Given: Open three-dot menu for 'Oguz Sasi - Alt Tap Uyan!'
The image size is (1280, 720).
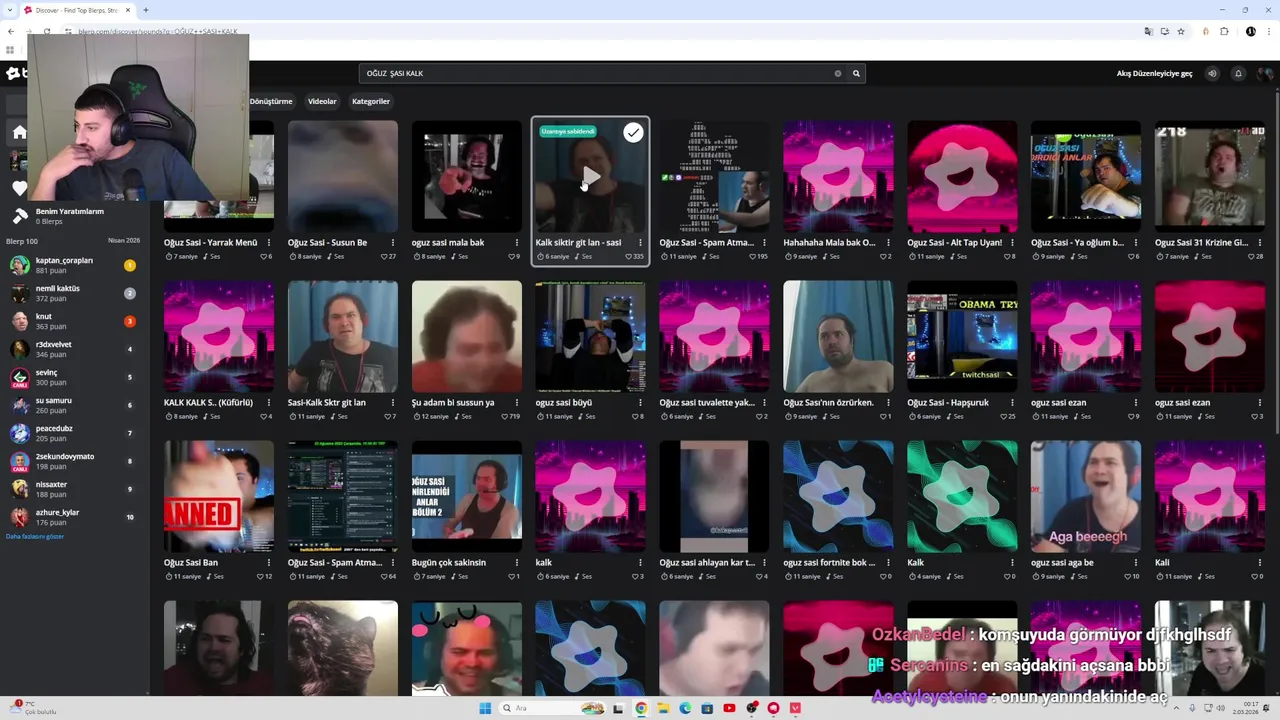Looking at the screenshot, I should tap(1012, 242).
